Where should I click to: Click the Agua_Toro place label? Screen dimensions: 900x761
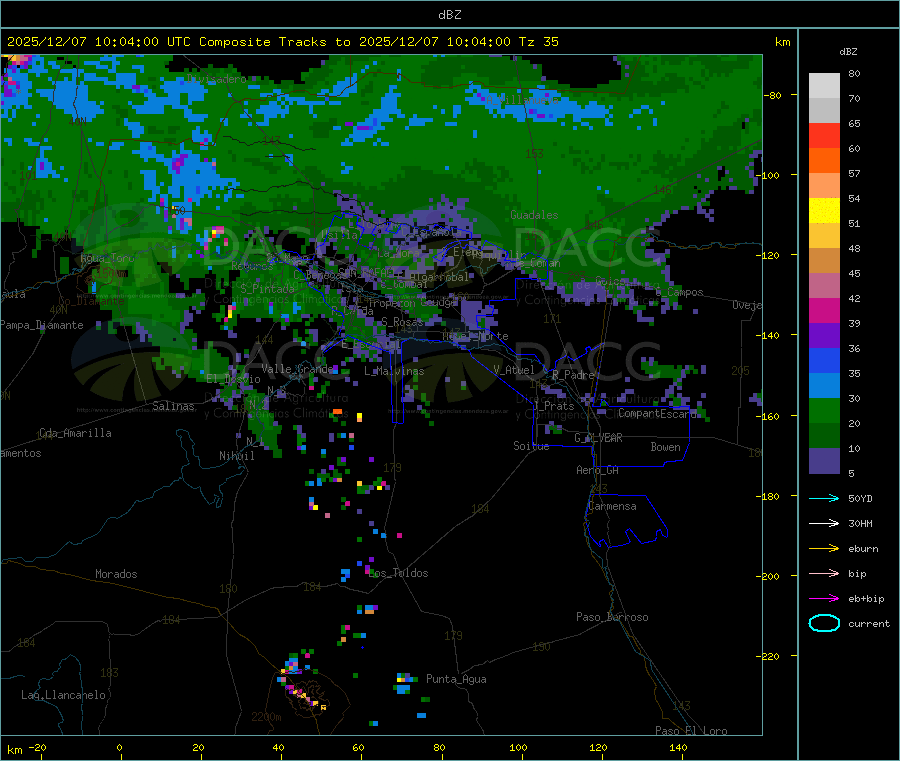point(107,258)
